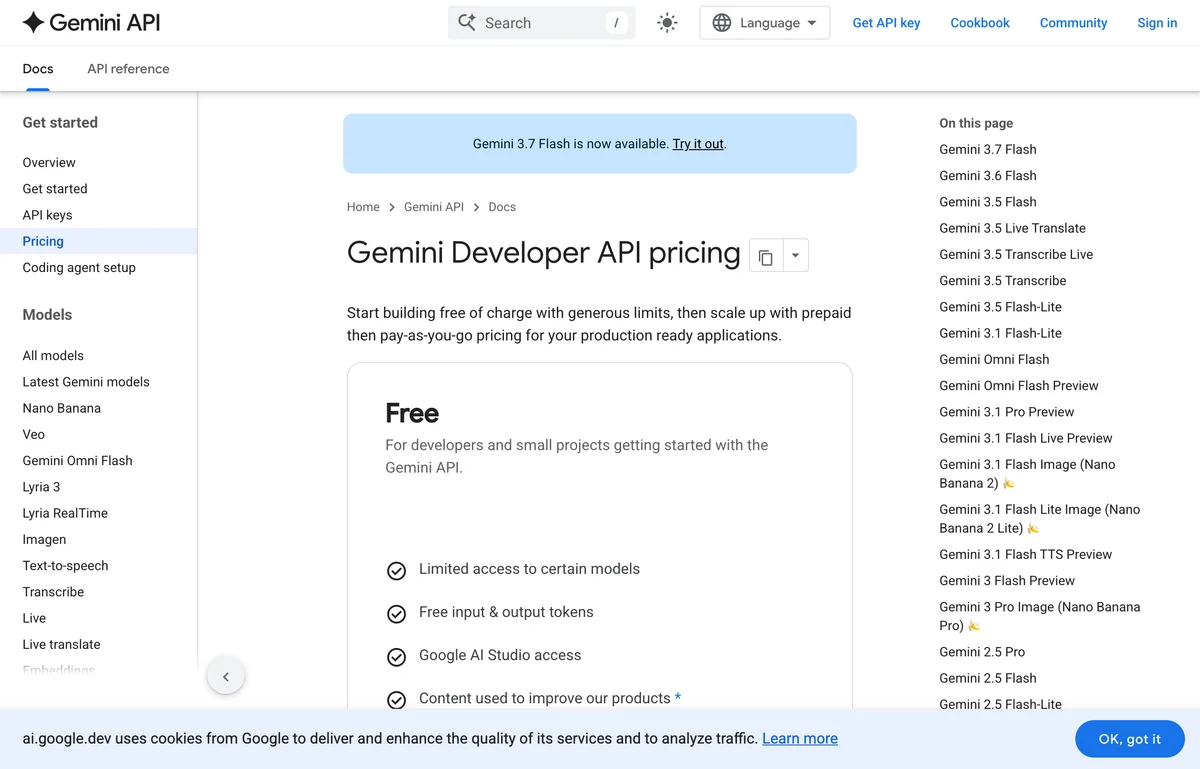Open dropdown arrow next to copy page icon
The image size is (1200, 769).
click(795, 256)
